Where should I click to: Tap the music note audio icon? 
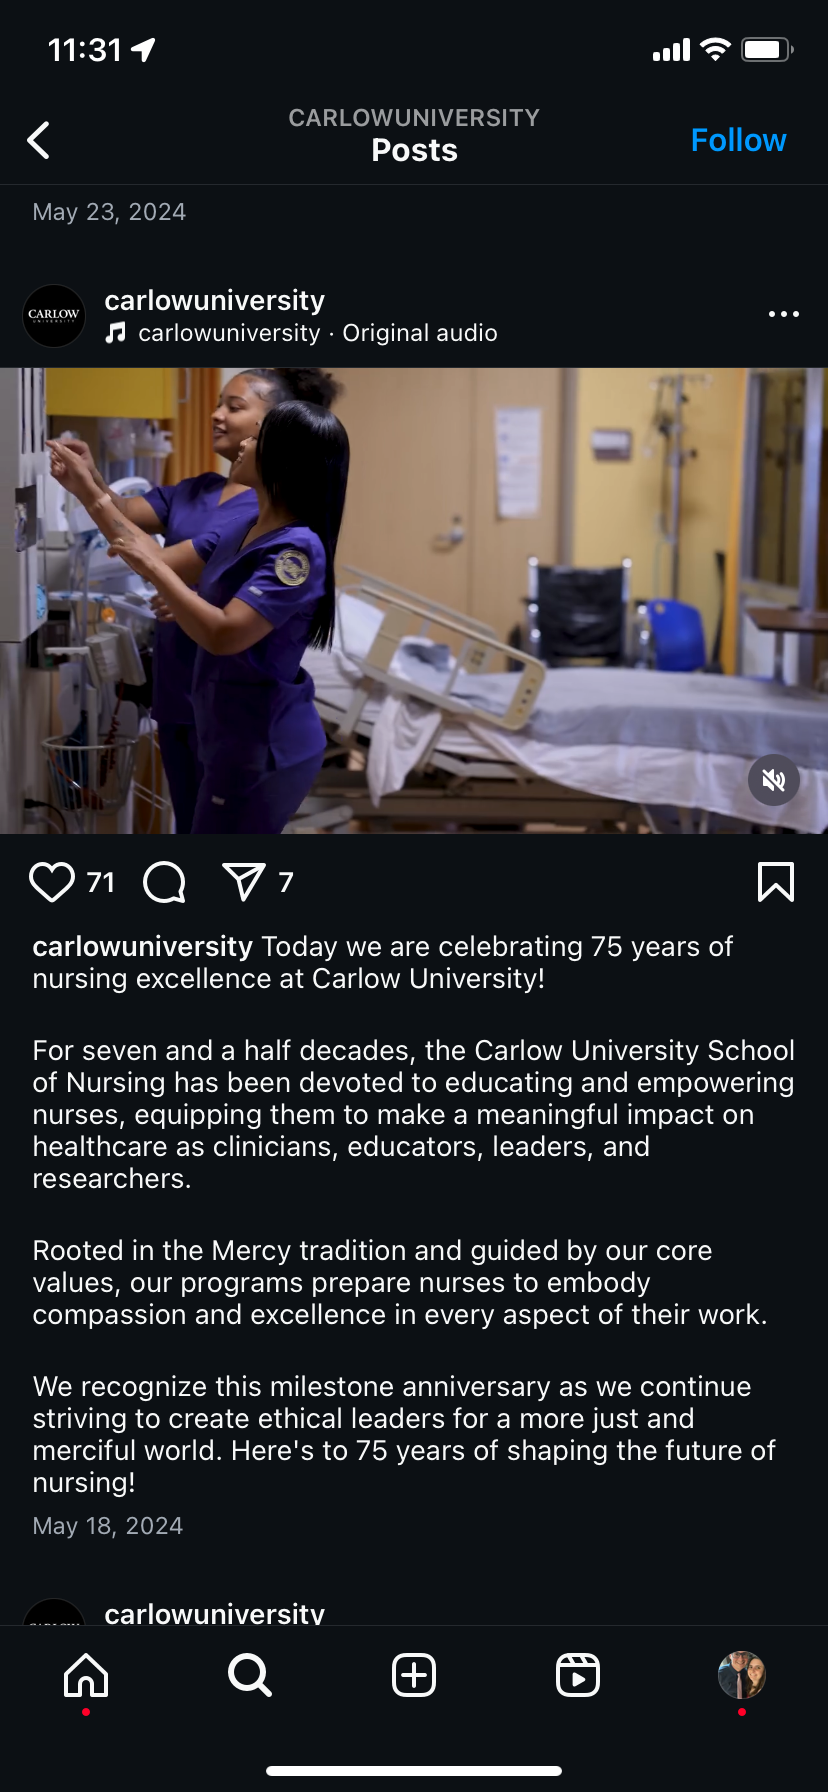[117, 333]
